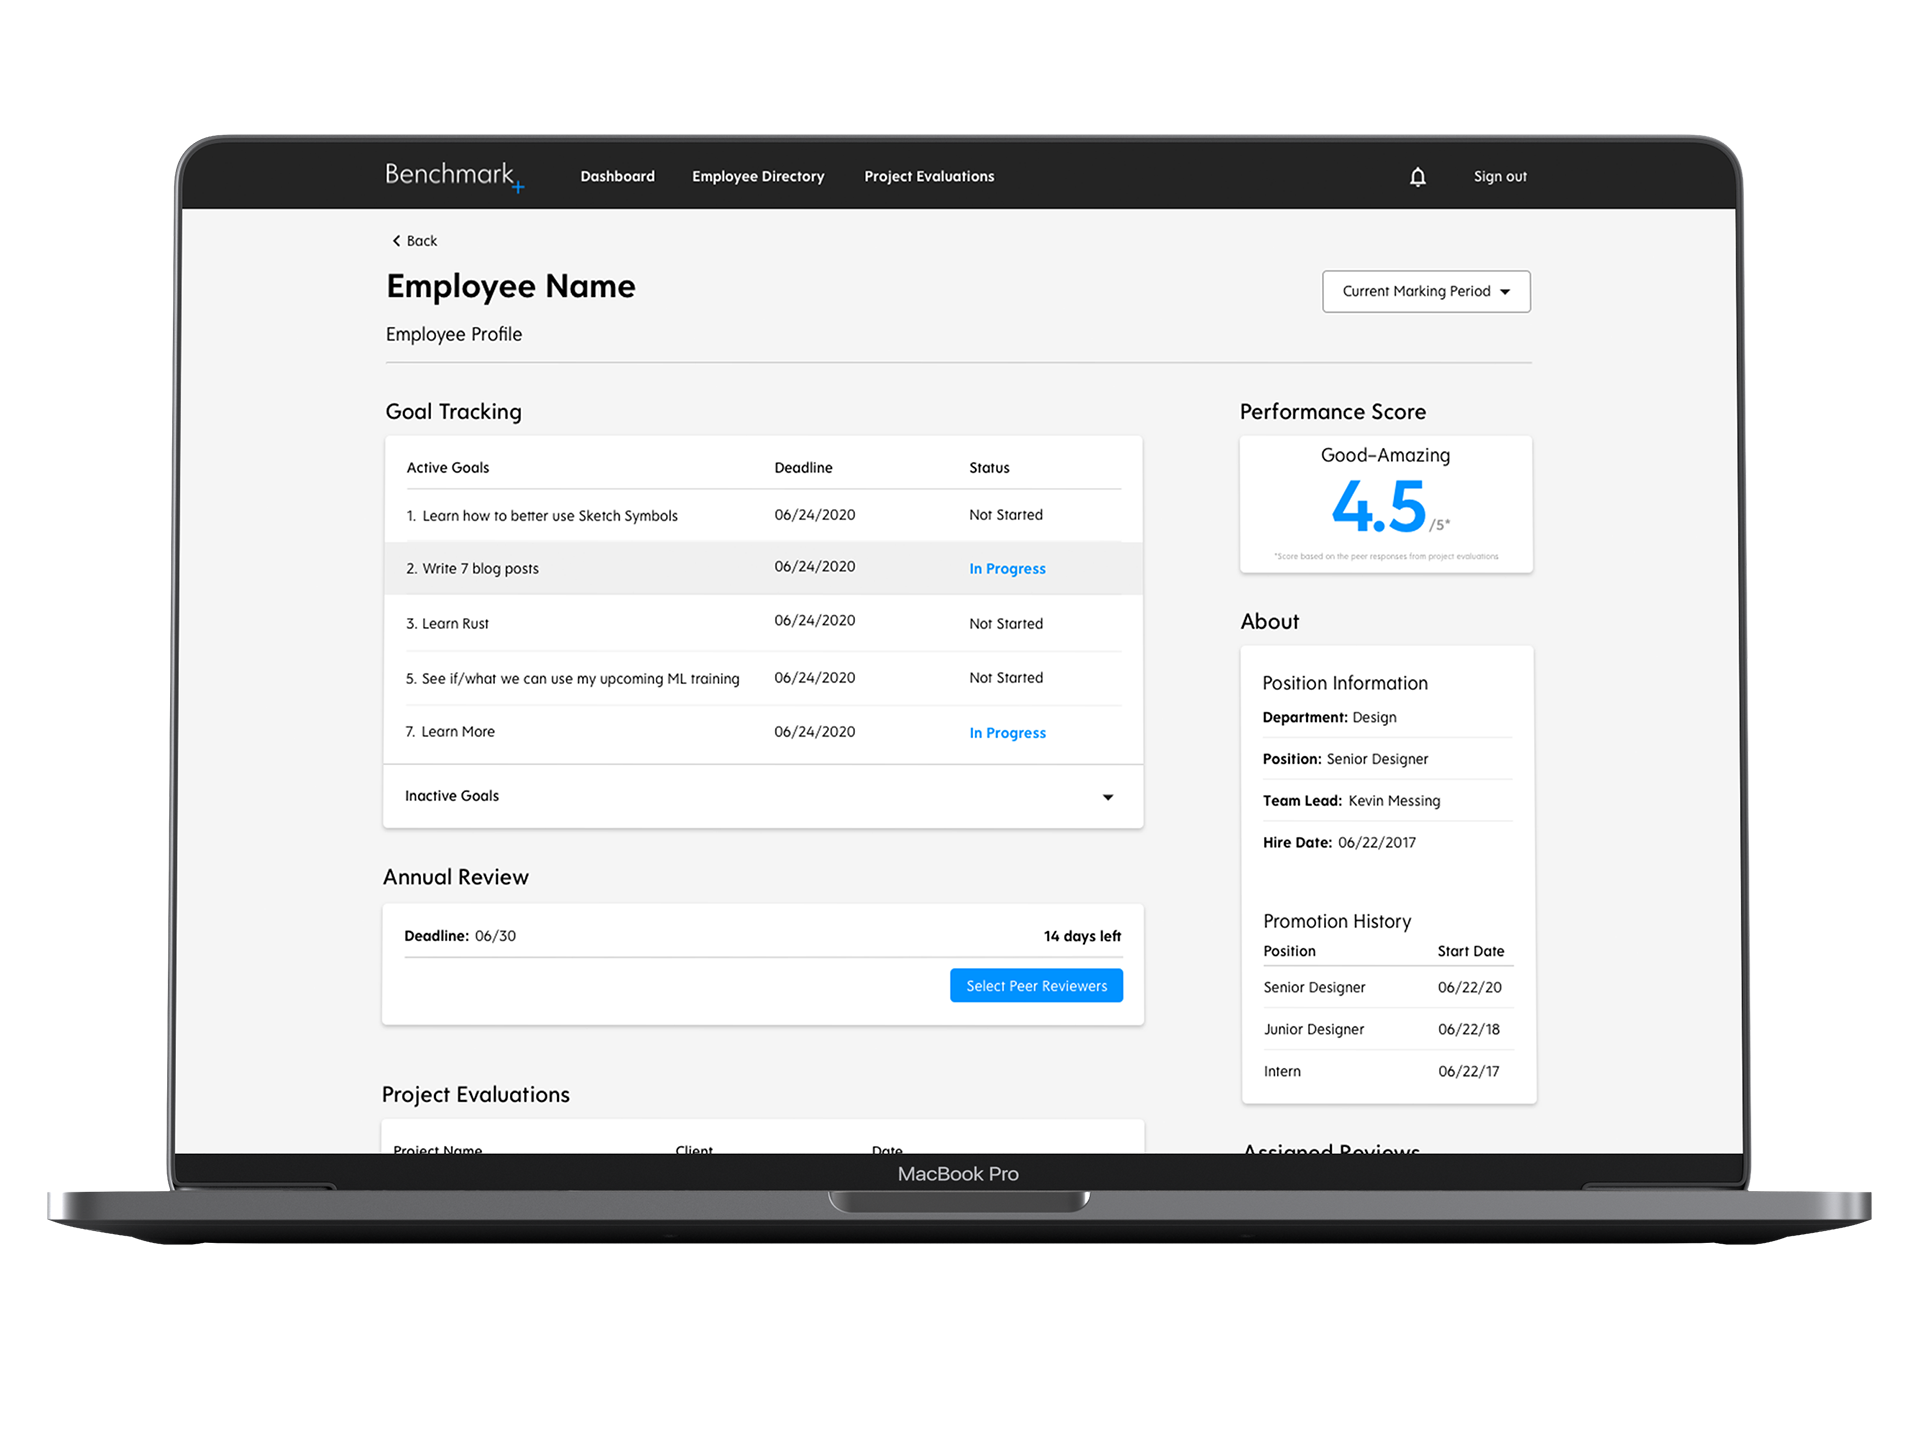This screenshot has height=1440, width=1920.
Task: Expand the Inactive Goals section
Action: [x=1107, y=797]
